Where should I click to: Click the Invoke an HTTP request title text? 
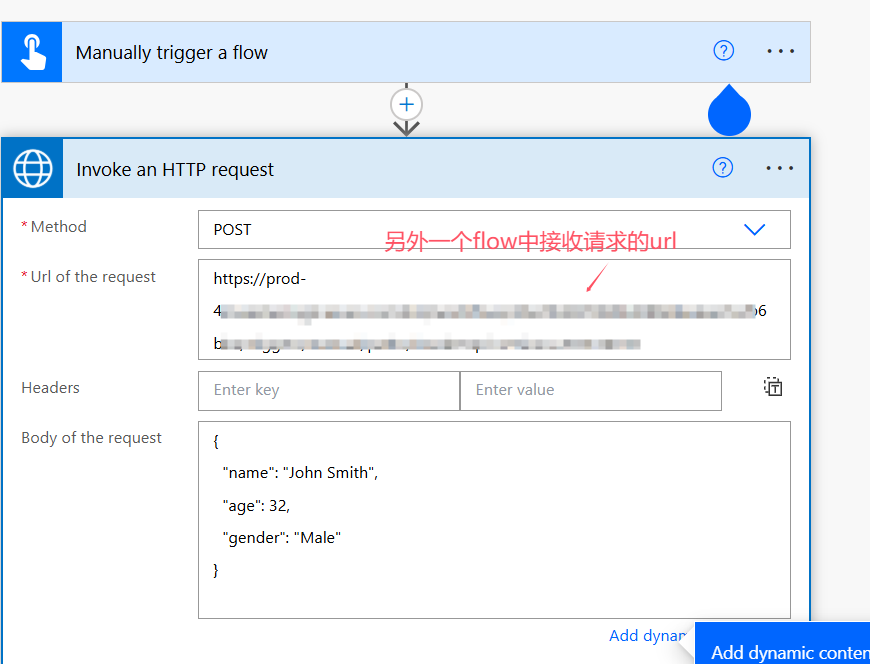click(x=176, y=169)
